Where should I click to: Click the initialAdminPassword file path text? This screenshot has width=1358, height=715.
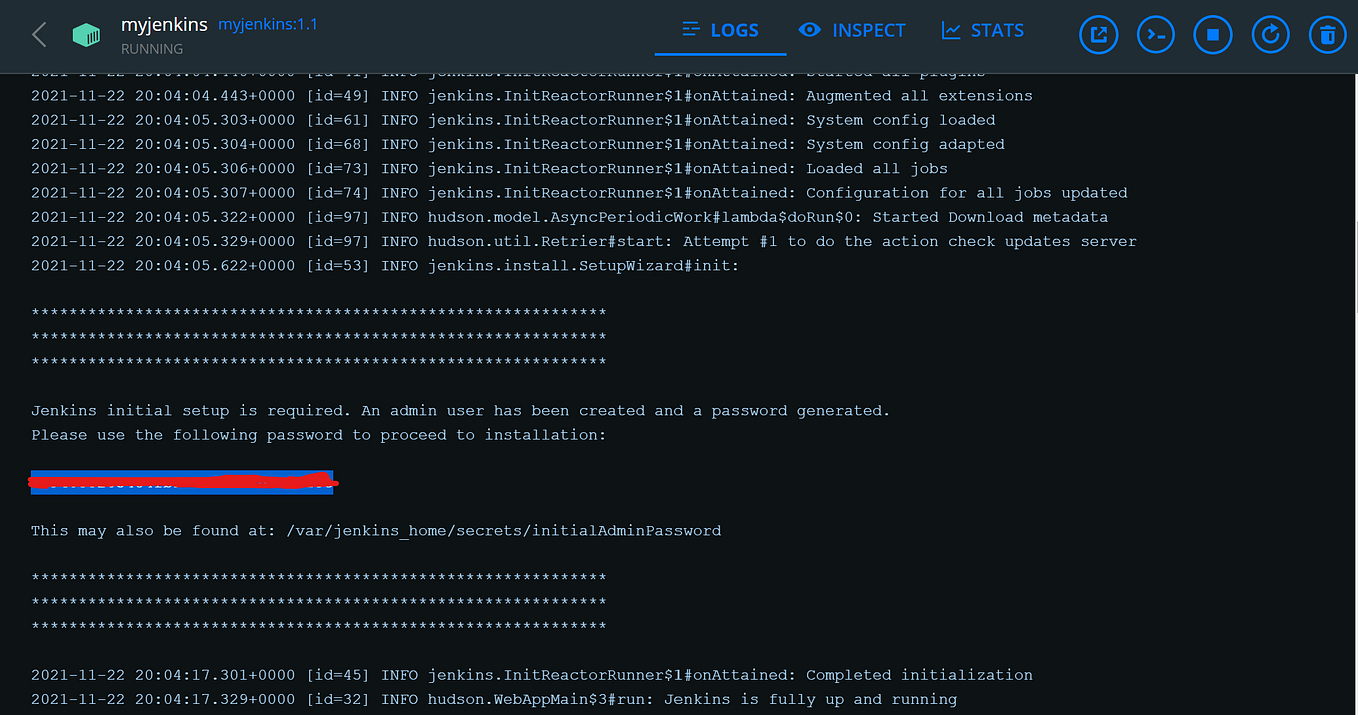click(x=375, y=530)
